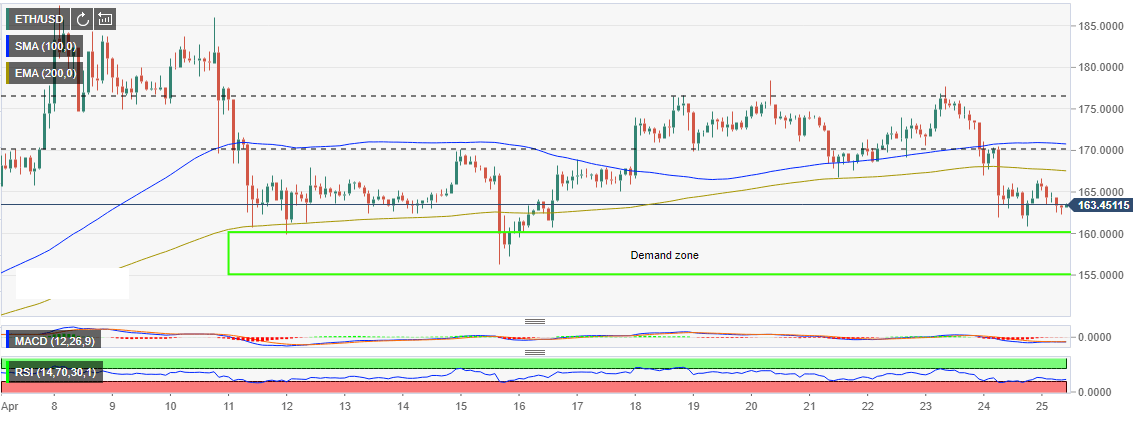Click the olive color bar beside EMA label

8,73
